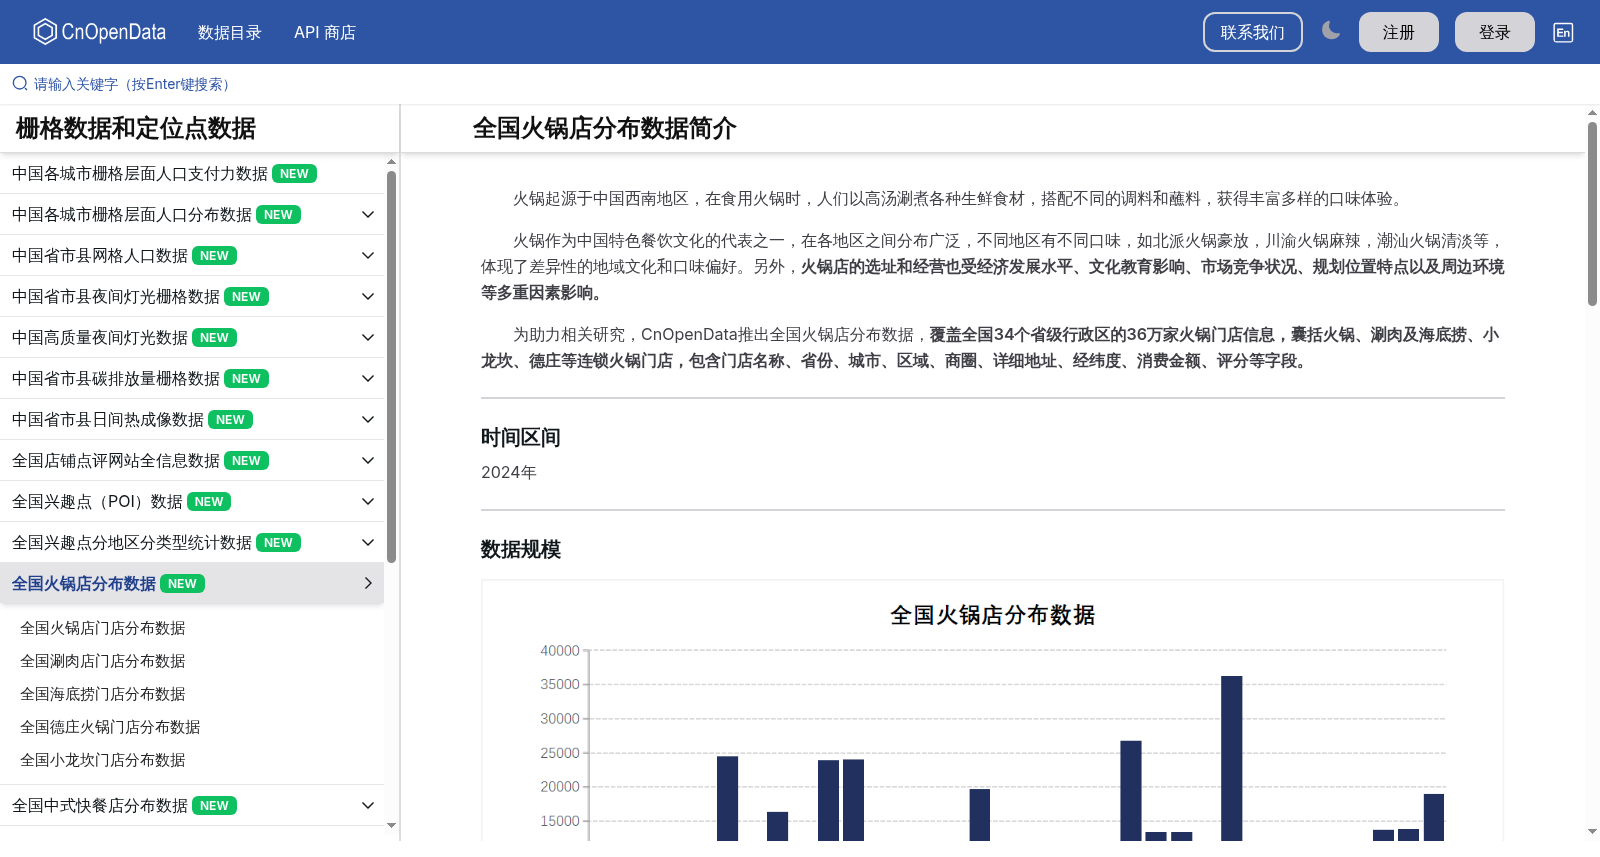Click NEW badge on 全国火锅店分布数据

click(182, 583)
